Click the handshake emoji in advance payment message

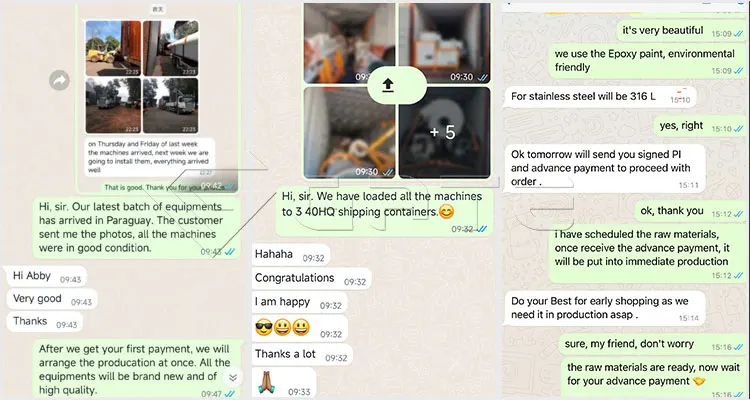[698, 381]
